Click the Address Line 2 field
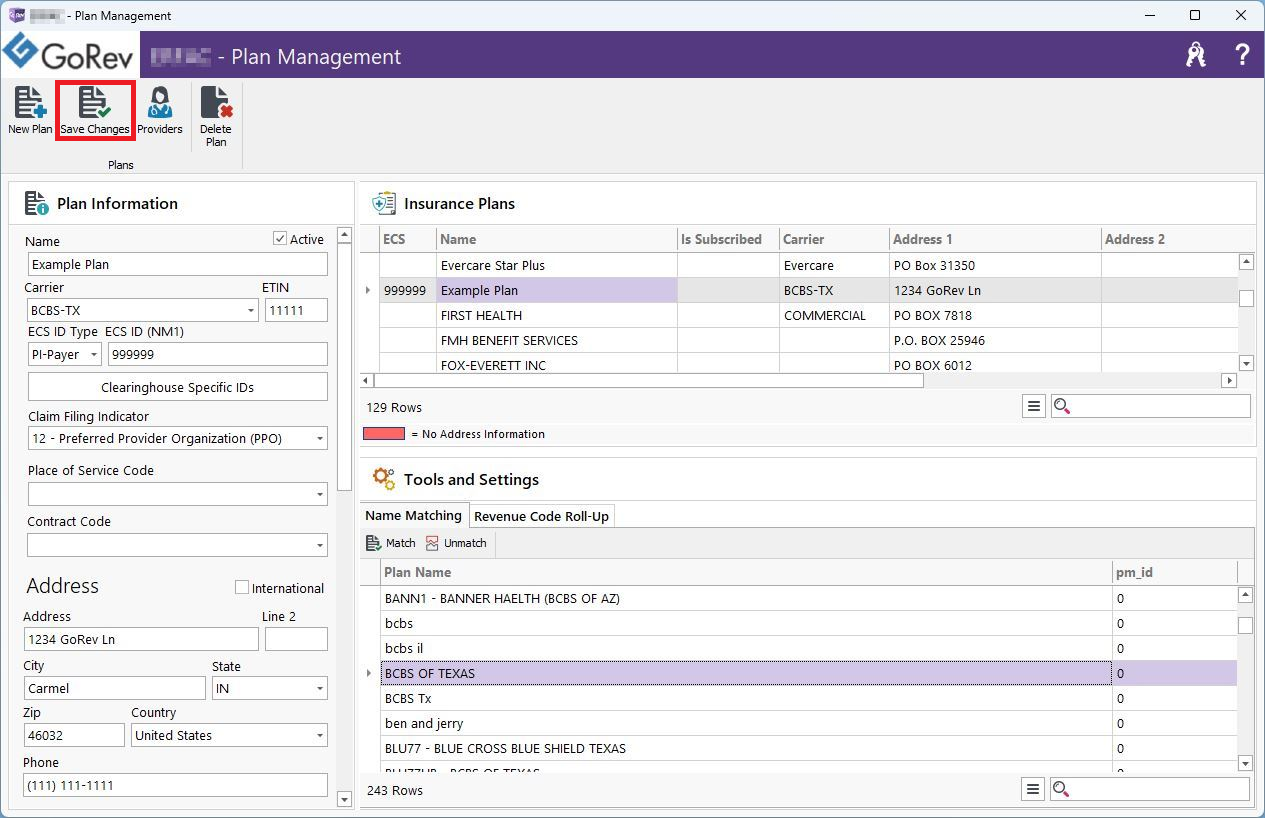This screenshot has height=818, width=1265. [x=296, y=639]
